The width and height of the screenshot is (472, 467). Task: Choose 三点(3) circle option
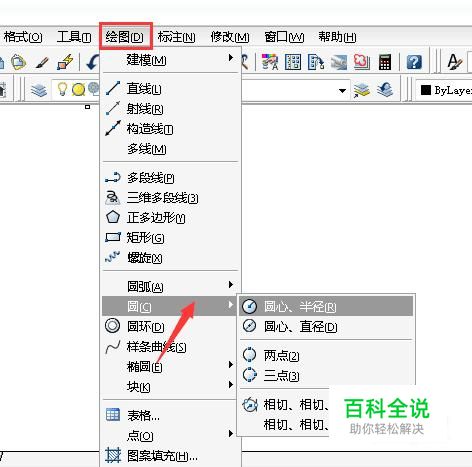pos(326,375)
